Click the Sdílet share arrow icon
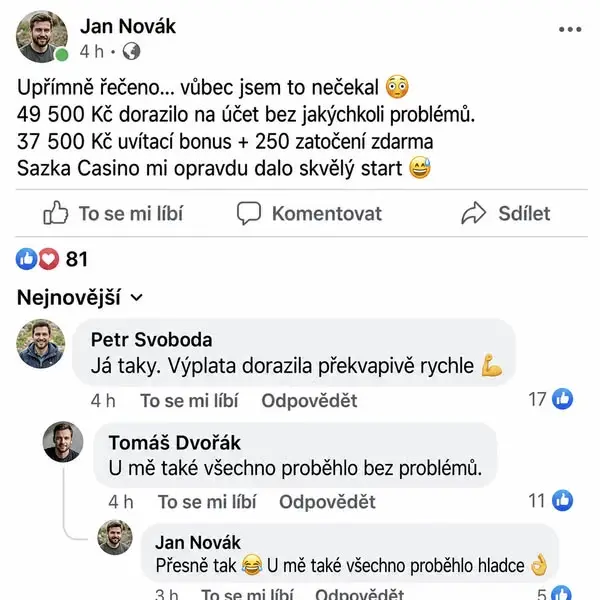600x600 pixels. [474, 213]
